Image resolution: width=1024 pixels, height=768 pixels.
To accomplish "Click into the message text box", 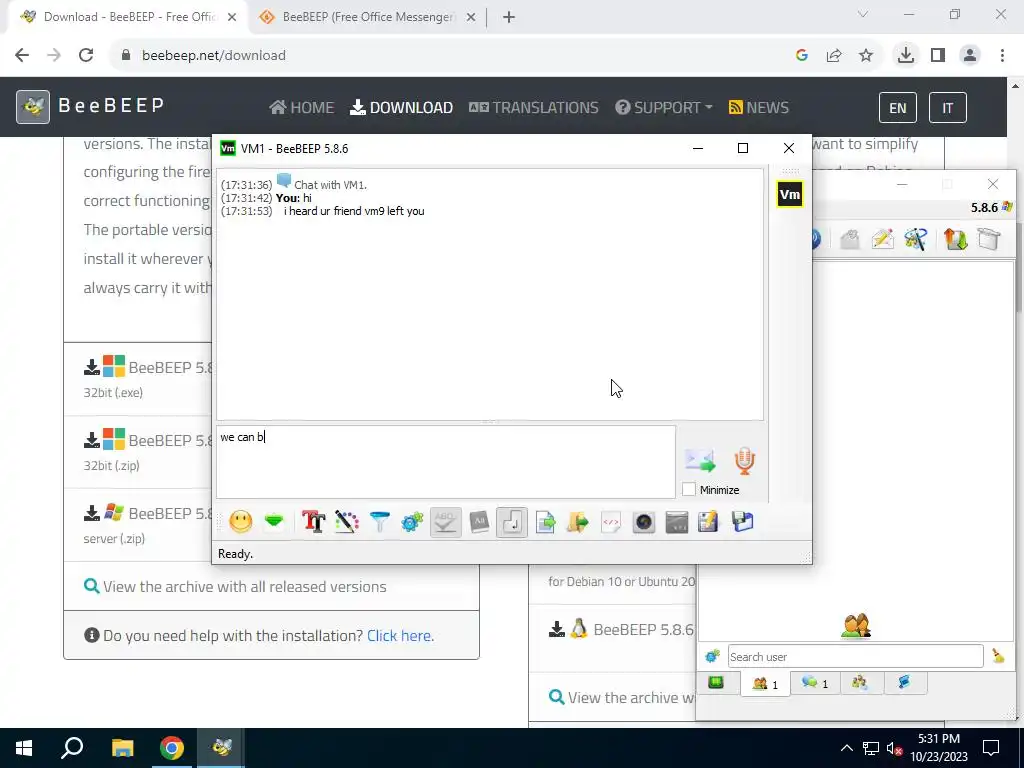I will click(x=446, y=462).
